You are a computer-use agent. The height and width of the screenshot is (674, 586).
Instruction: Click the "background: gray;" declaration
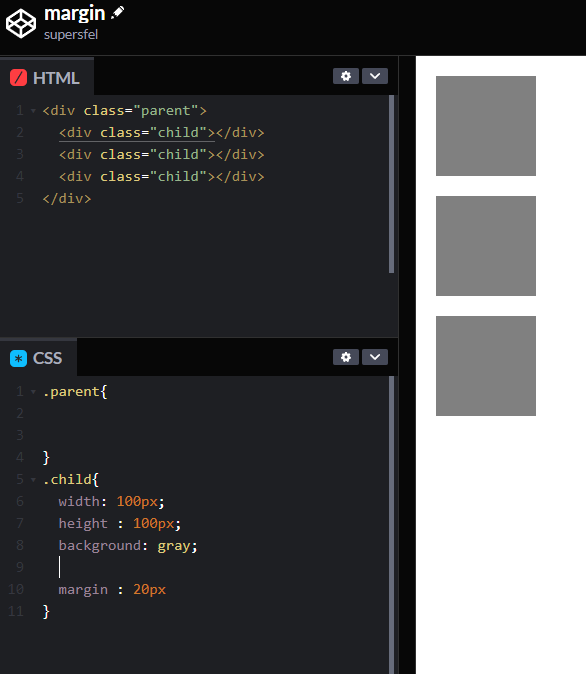pyautogui.click(x=128, y=545)
